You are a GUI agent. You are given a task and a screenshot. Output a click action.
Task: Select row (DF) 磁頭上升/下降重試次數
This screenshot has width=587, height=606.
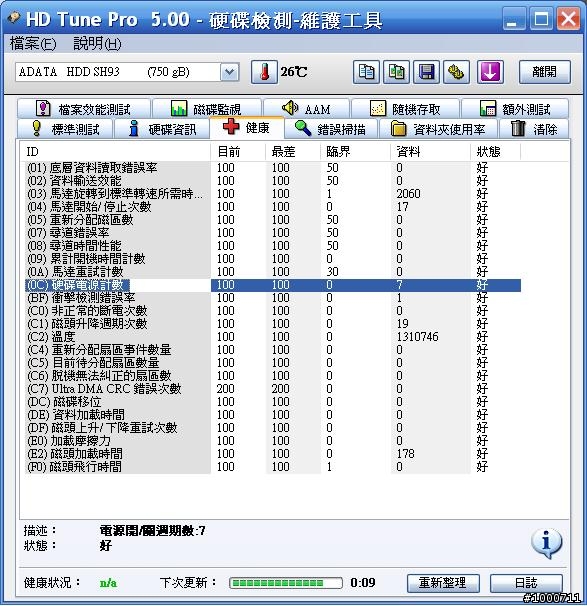click(273, 427)
